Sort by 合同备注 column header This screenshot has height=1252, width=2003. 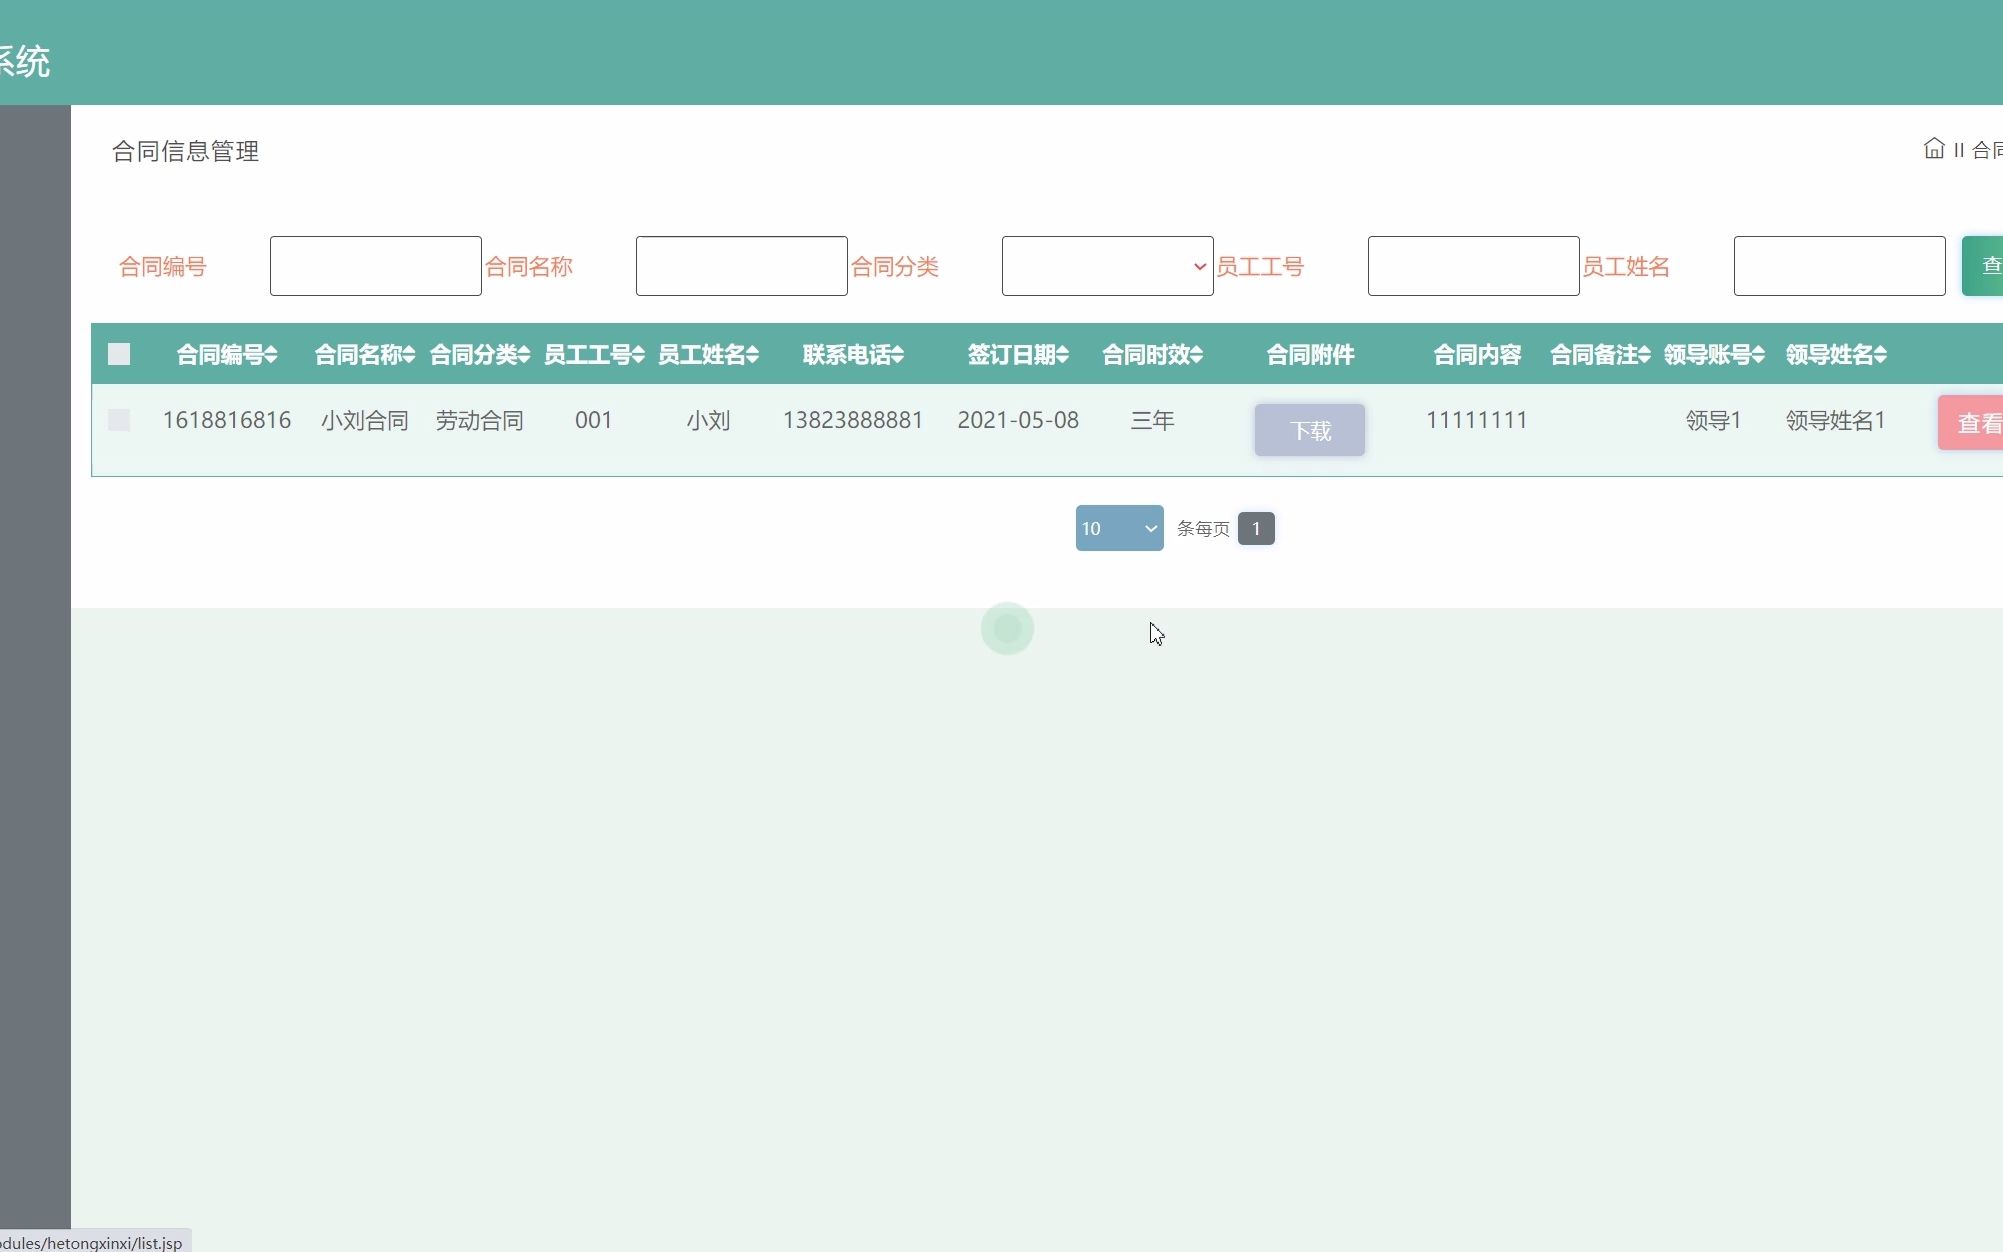1600,355
